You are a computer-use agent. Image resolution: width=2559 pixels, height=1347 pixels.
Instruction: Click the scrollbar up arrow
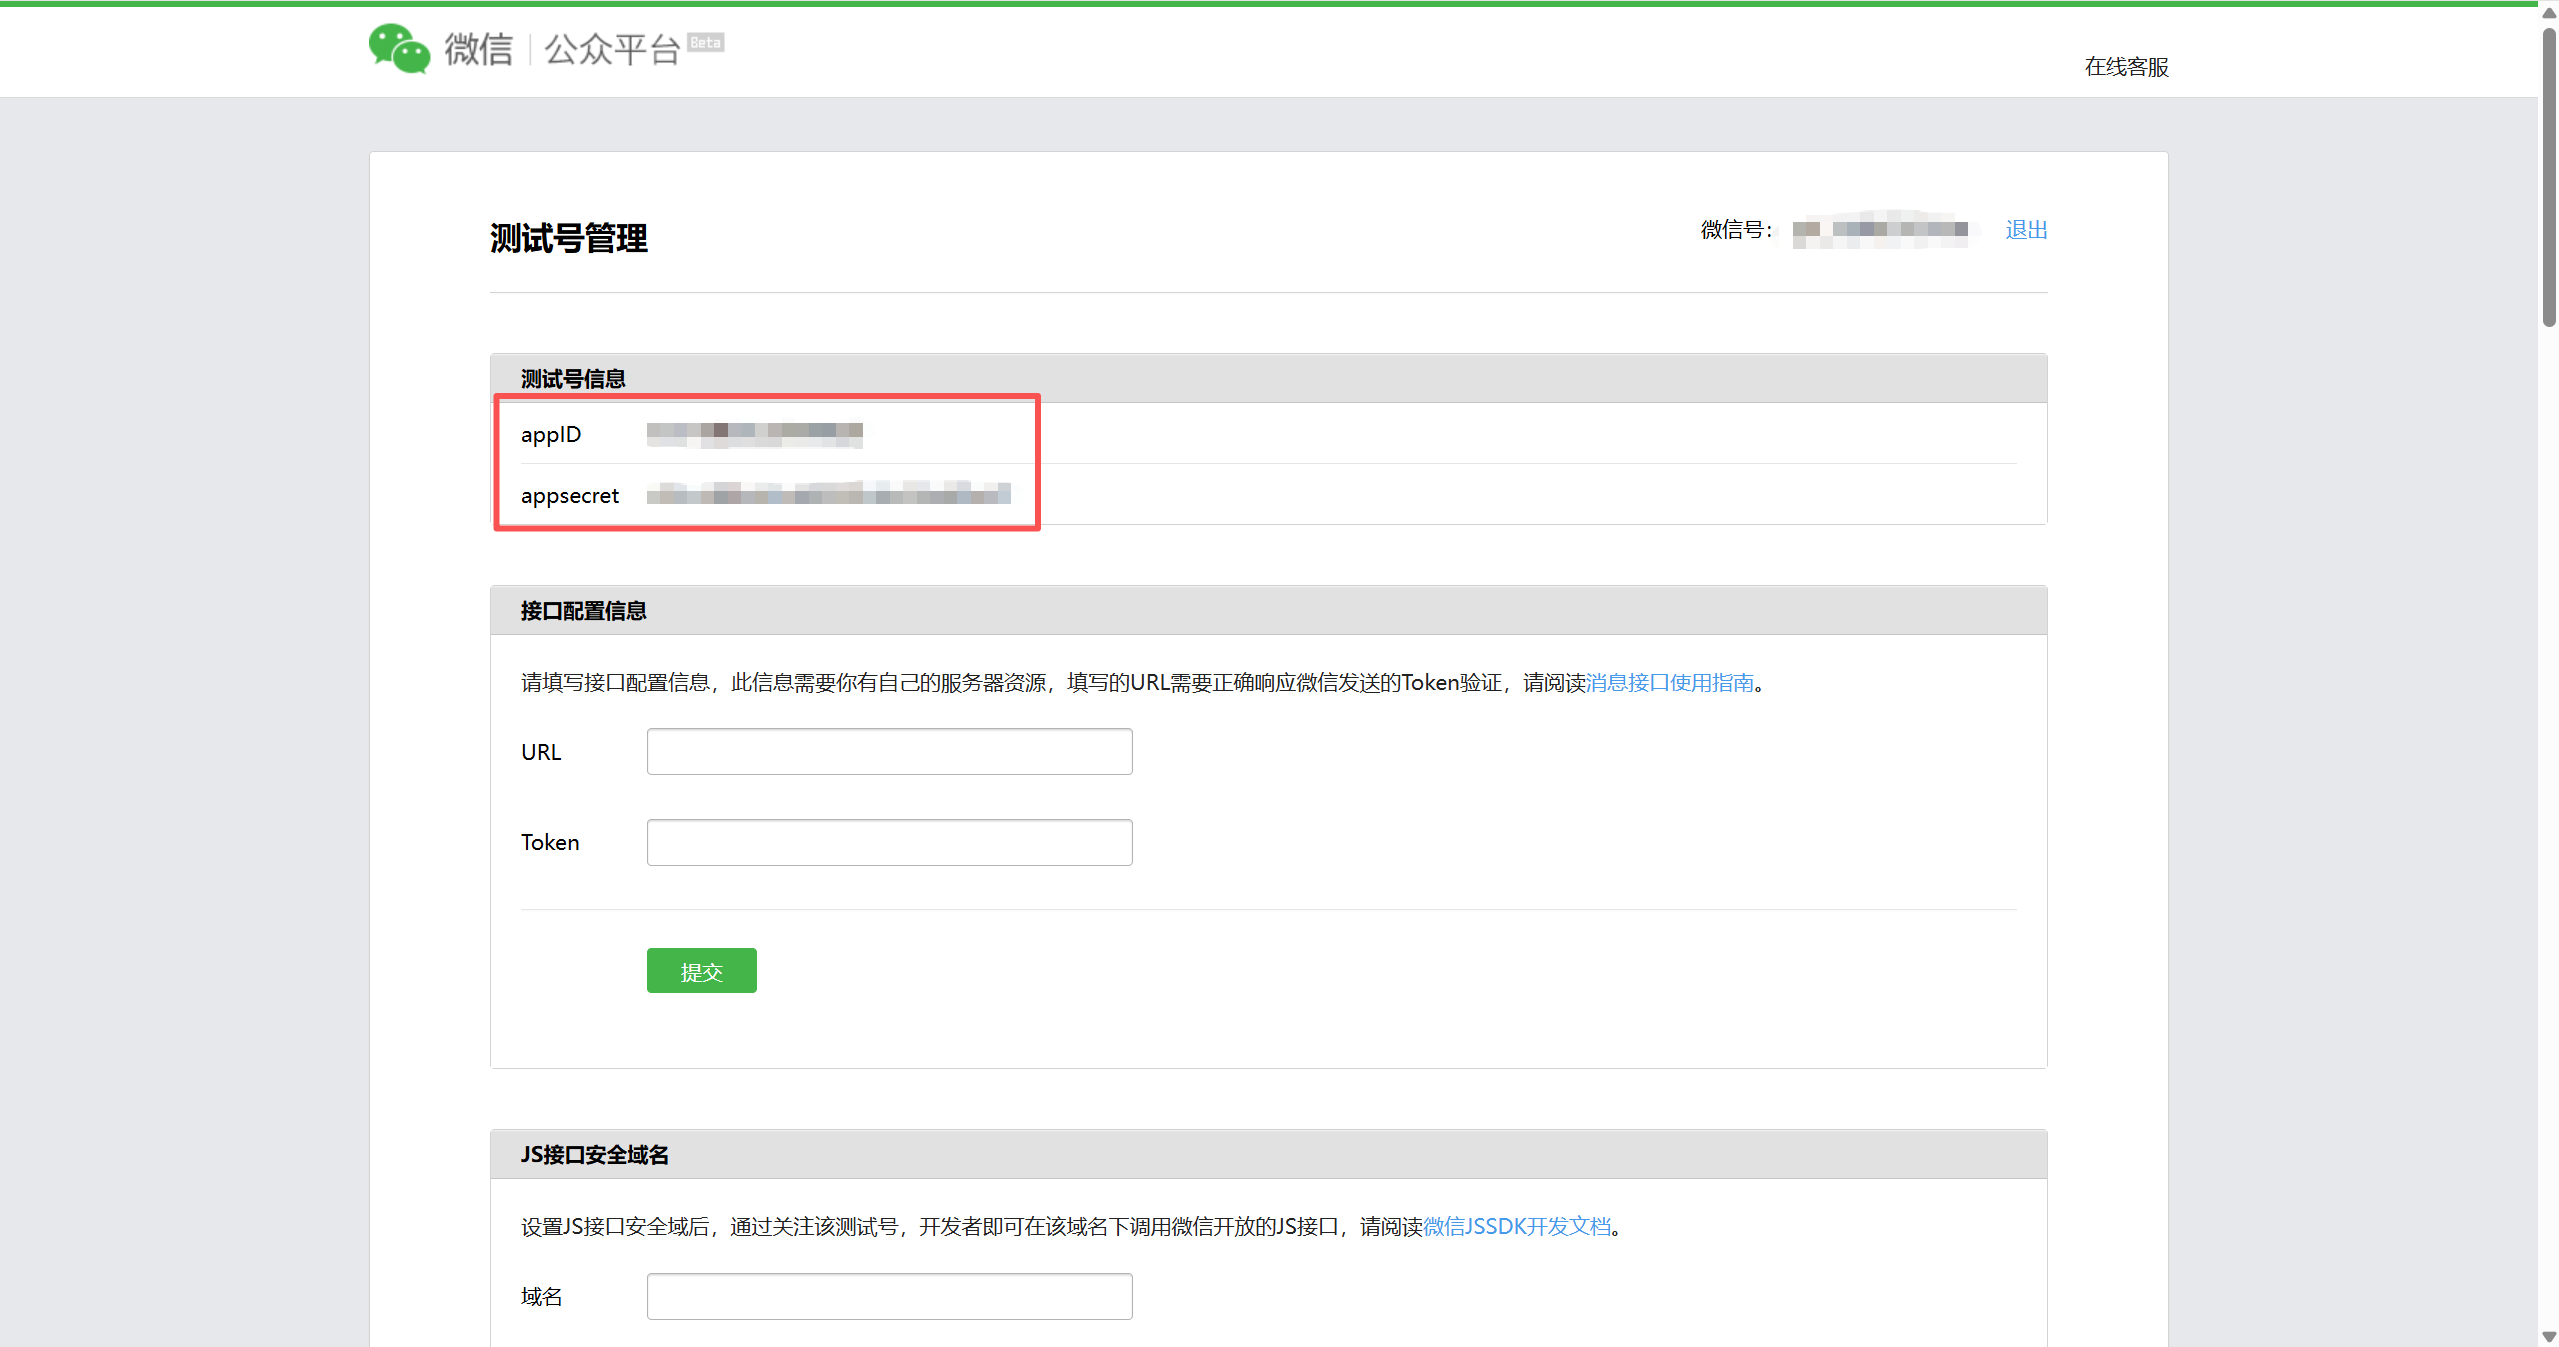click(2548, 12)
